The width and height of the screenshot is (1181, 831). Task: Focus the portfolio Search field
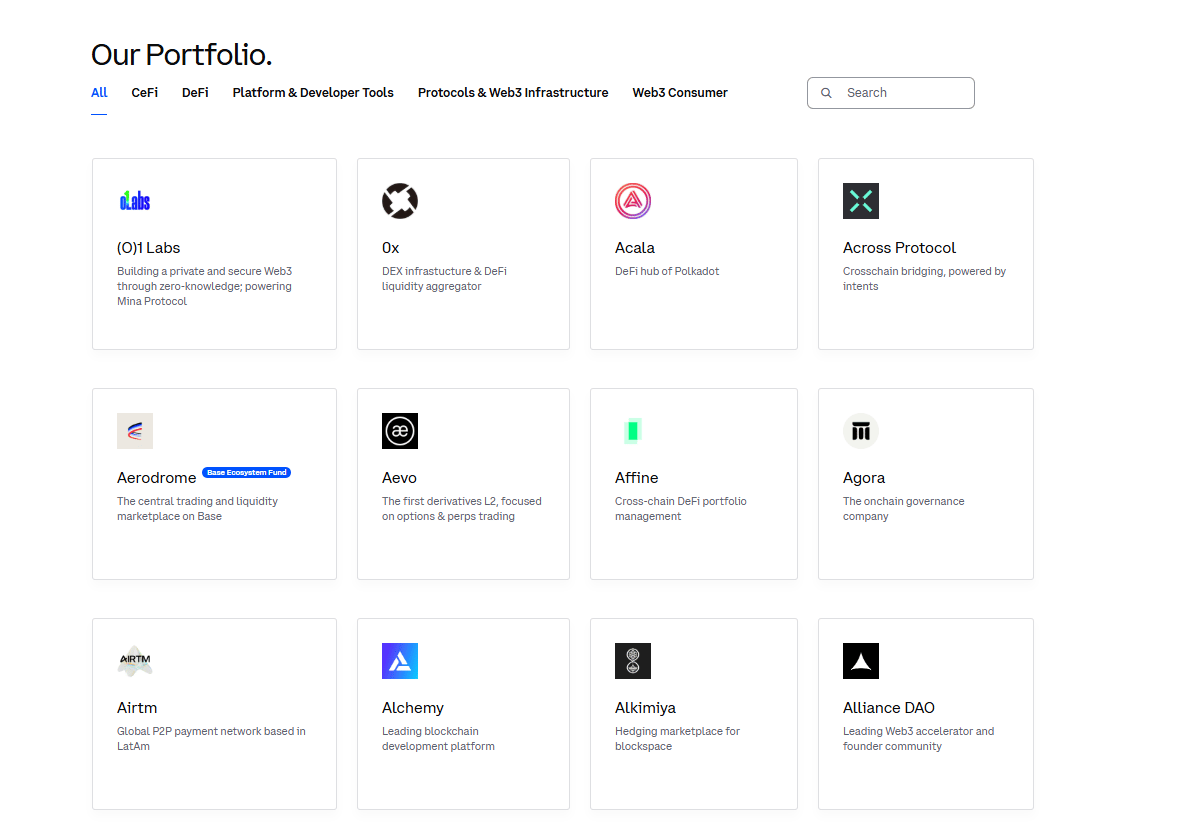(x=891, y=93)
